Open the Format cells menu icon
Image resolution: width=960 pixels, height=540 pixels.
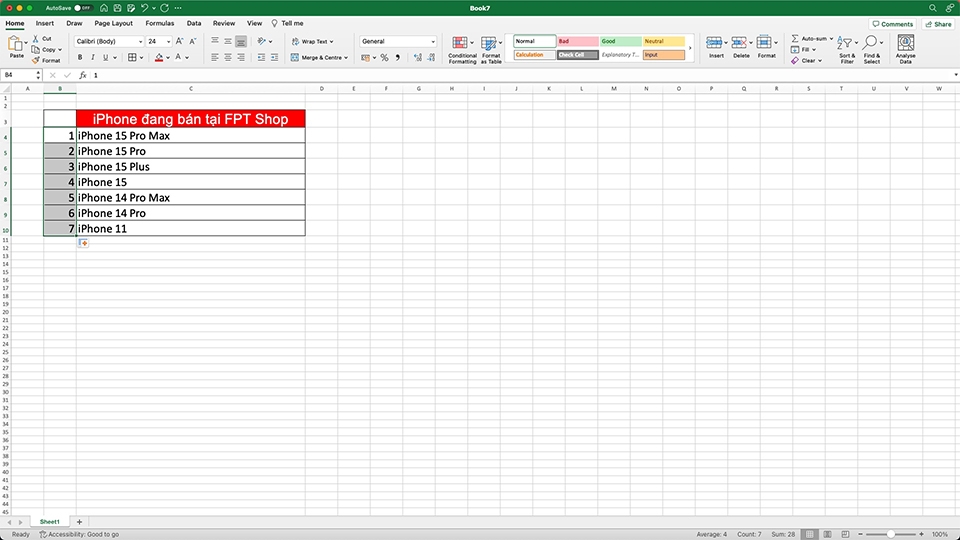[x=764, y=43]
